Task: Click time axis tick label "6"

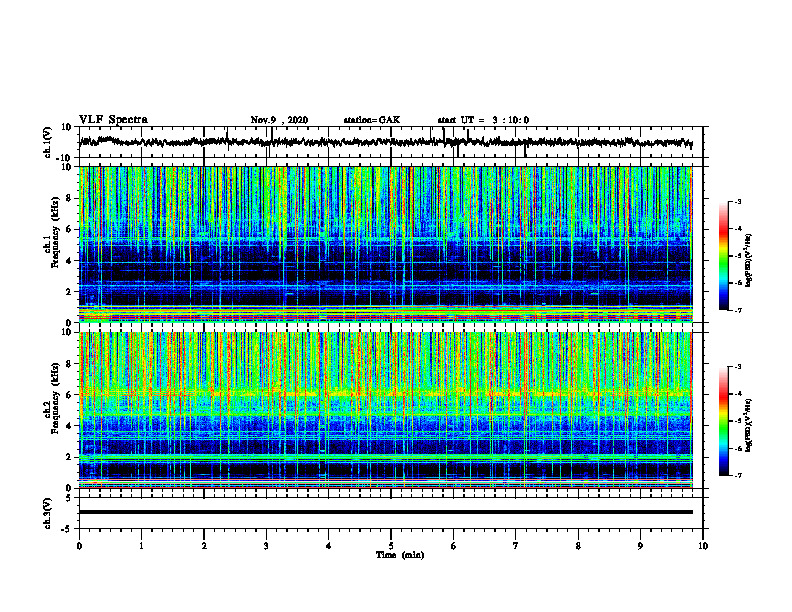Action: 454,546
